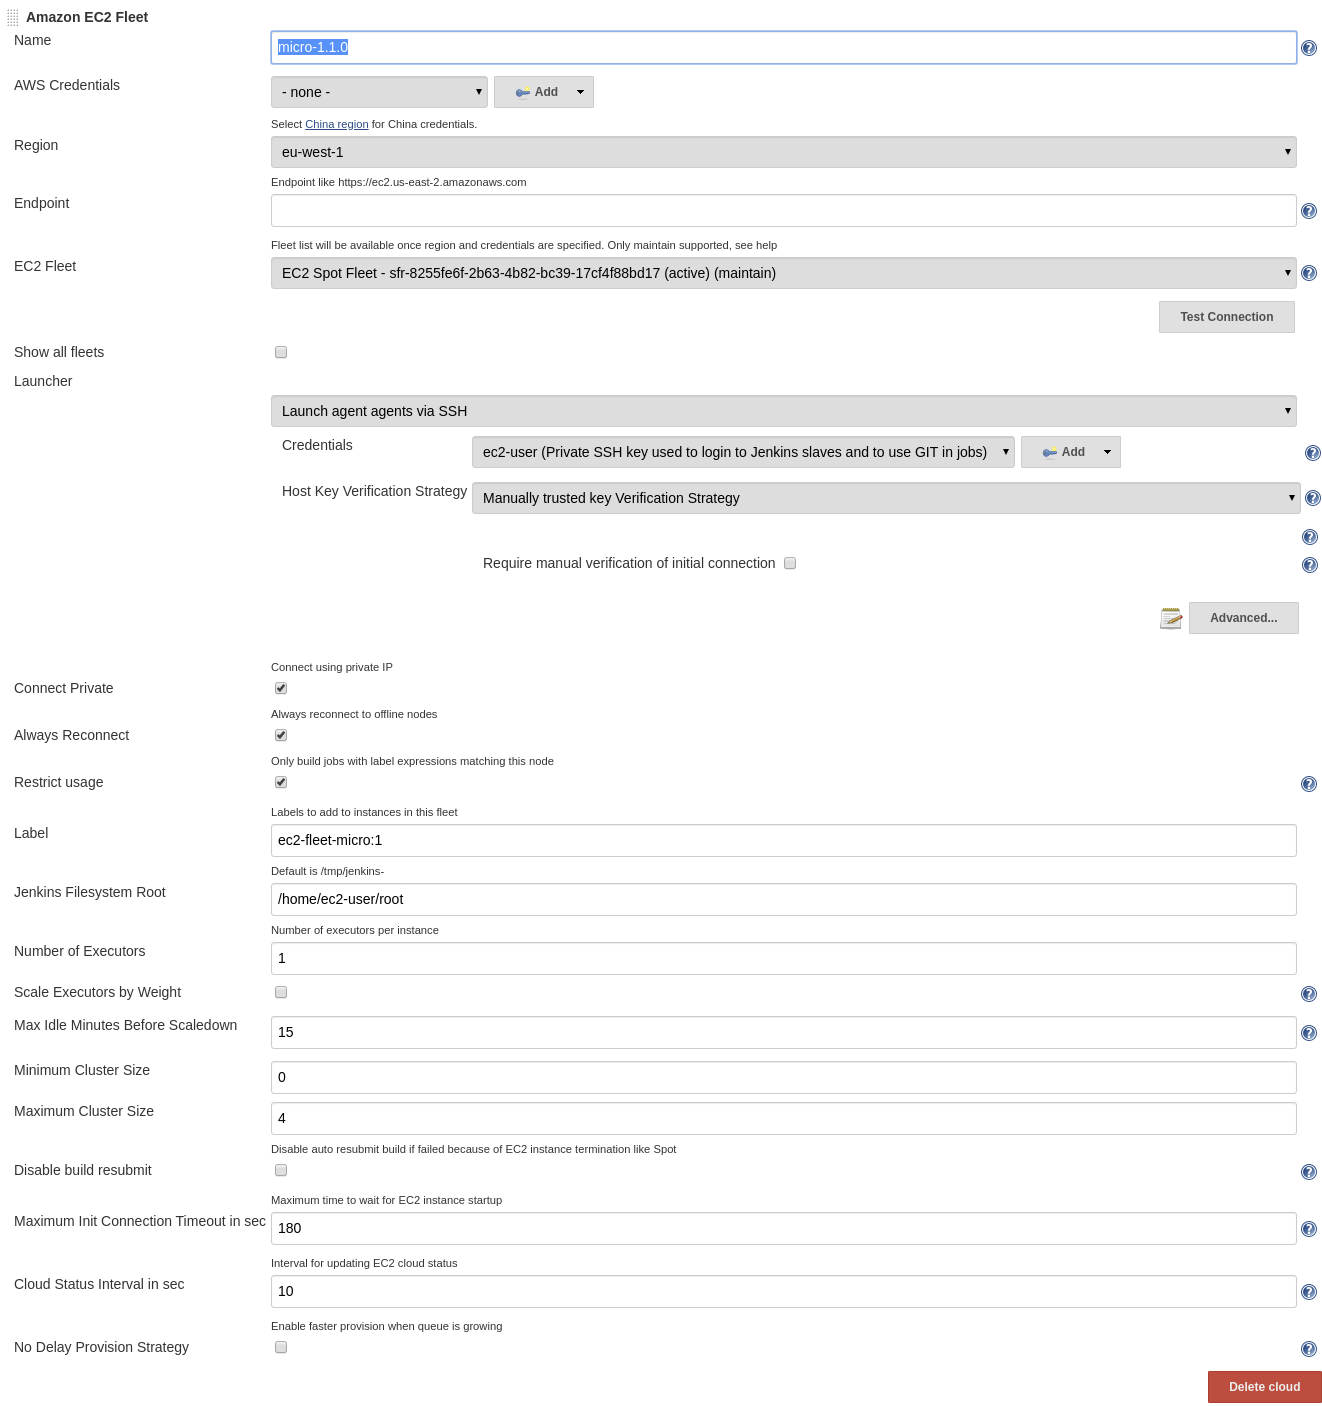The width and height of the screenshot is (1322, 1406).
Task: Check the Disable build resubmit box
Action: [281, 1170]
